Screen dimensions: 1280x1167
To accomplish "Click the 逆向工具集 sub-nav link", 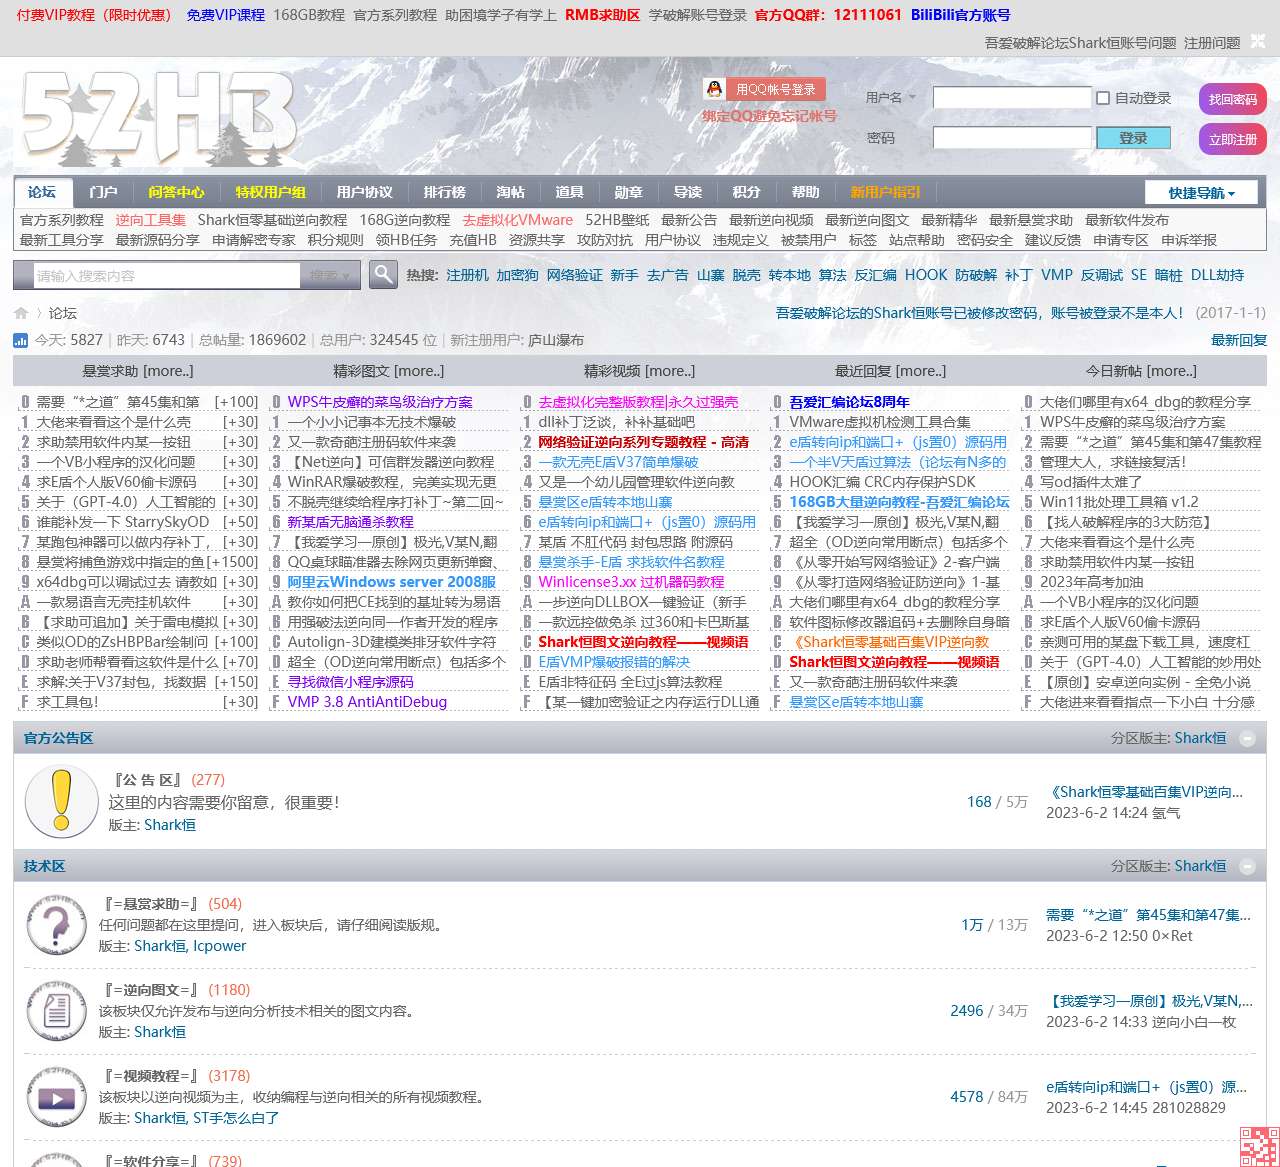I will pyautogui.click(x=150, y=220).
